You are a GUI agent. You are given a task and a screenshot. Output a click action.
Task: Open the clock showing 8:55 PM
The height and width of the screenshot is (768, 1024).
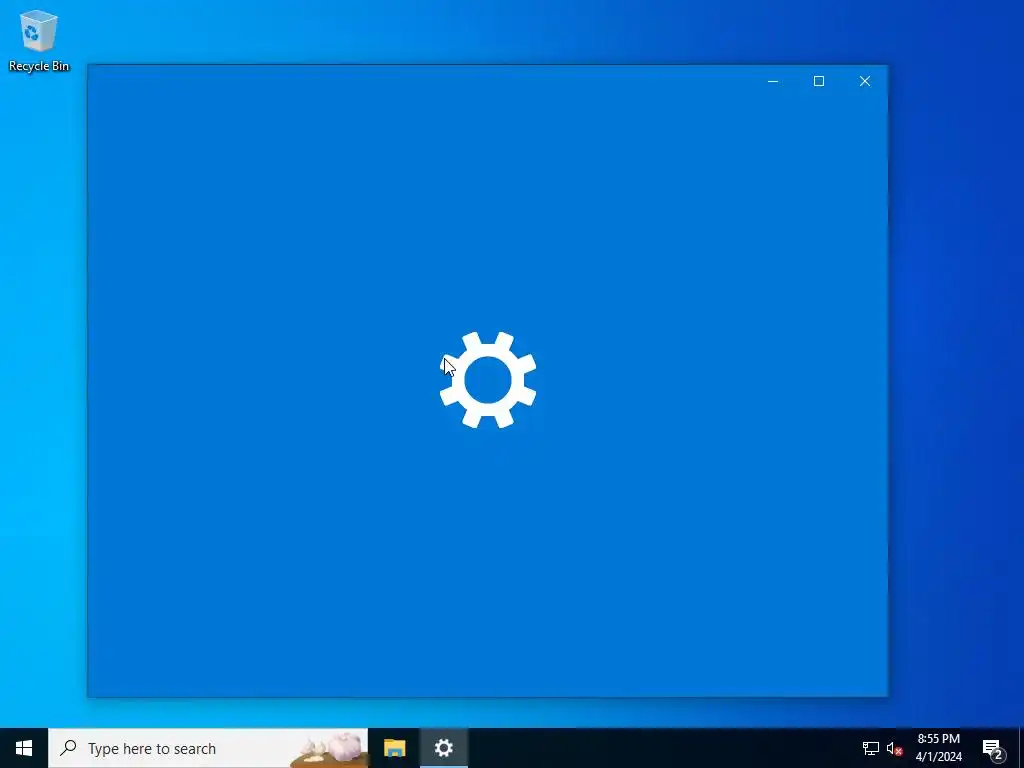coord(938,748)
